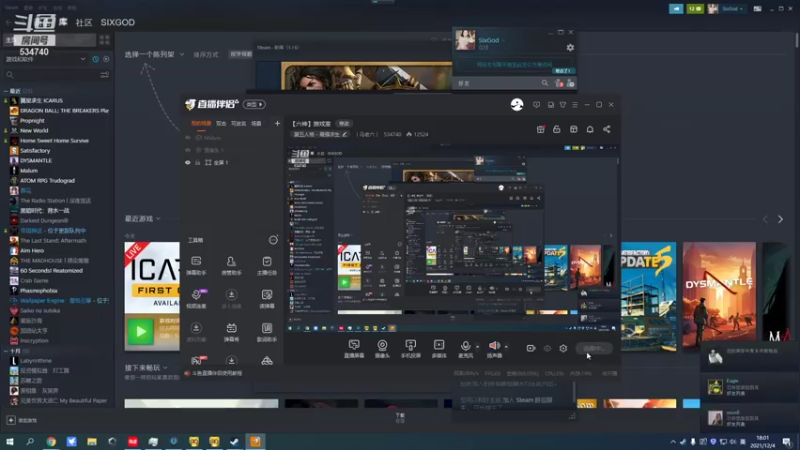This screenshot has height=450, width=800.
Task: Open Steam friends panel settings gear
Action: 570,47
